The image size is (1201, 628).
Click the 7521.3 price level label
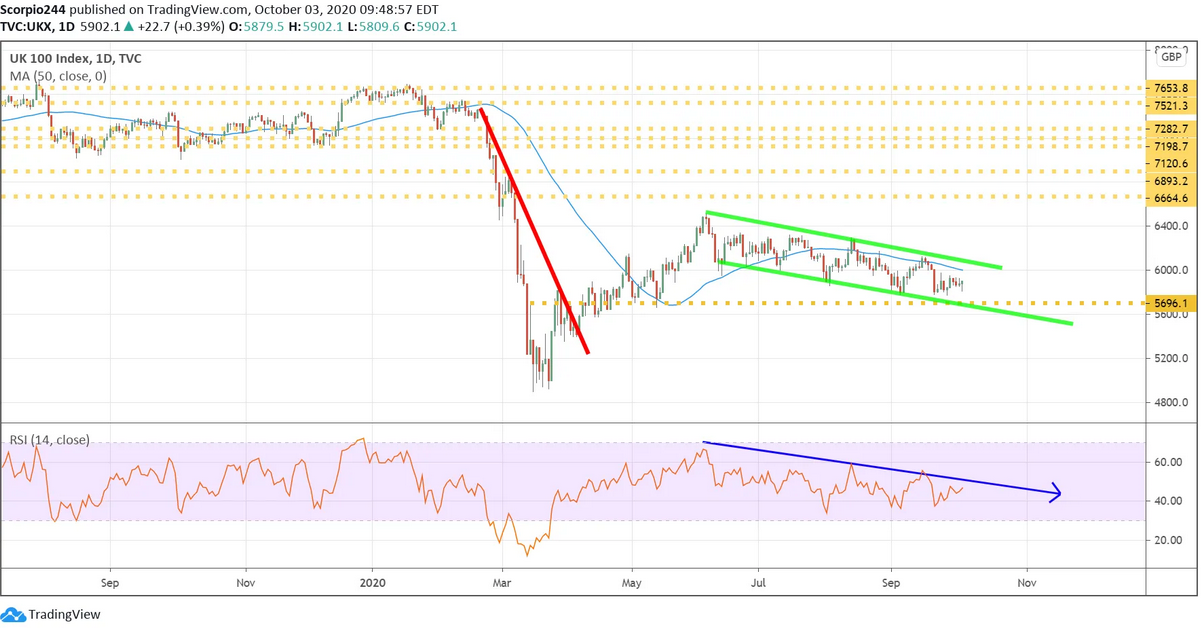click(x=1169, y=106)
